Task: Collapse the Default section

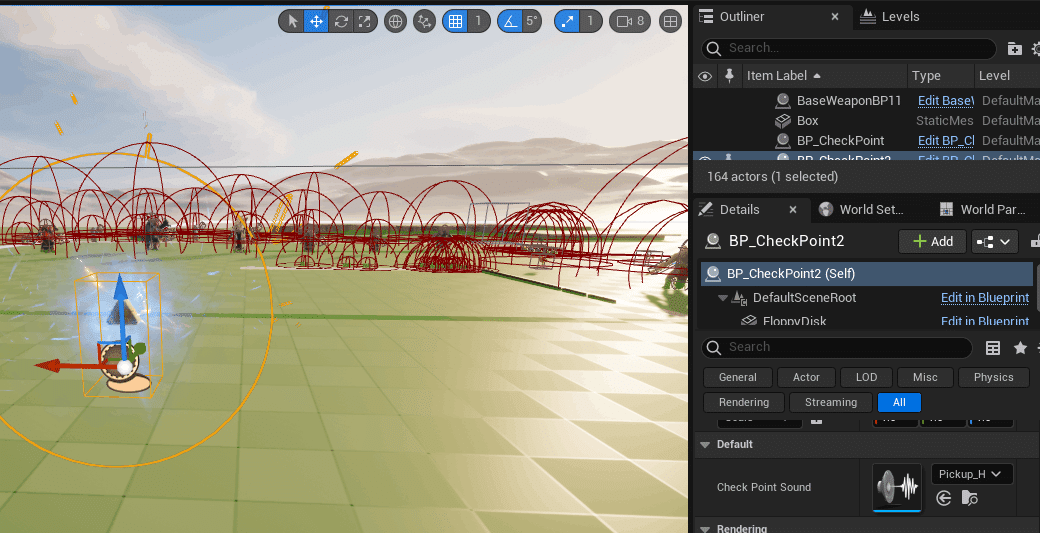Action: [705, 445]
